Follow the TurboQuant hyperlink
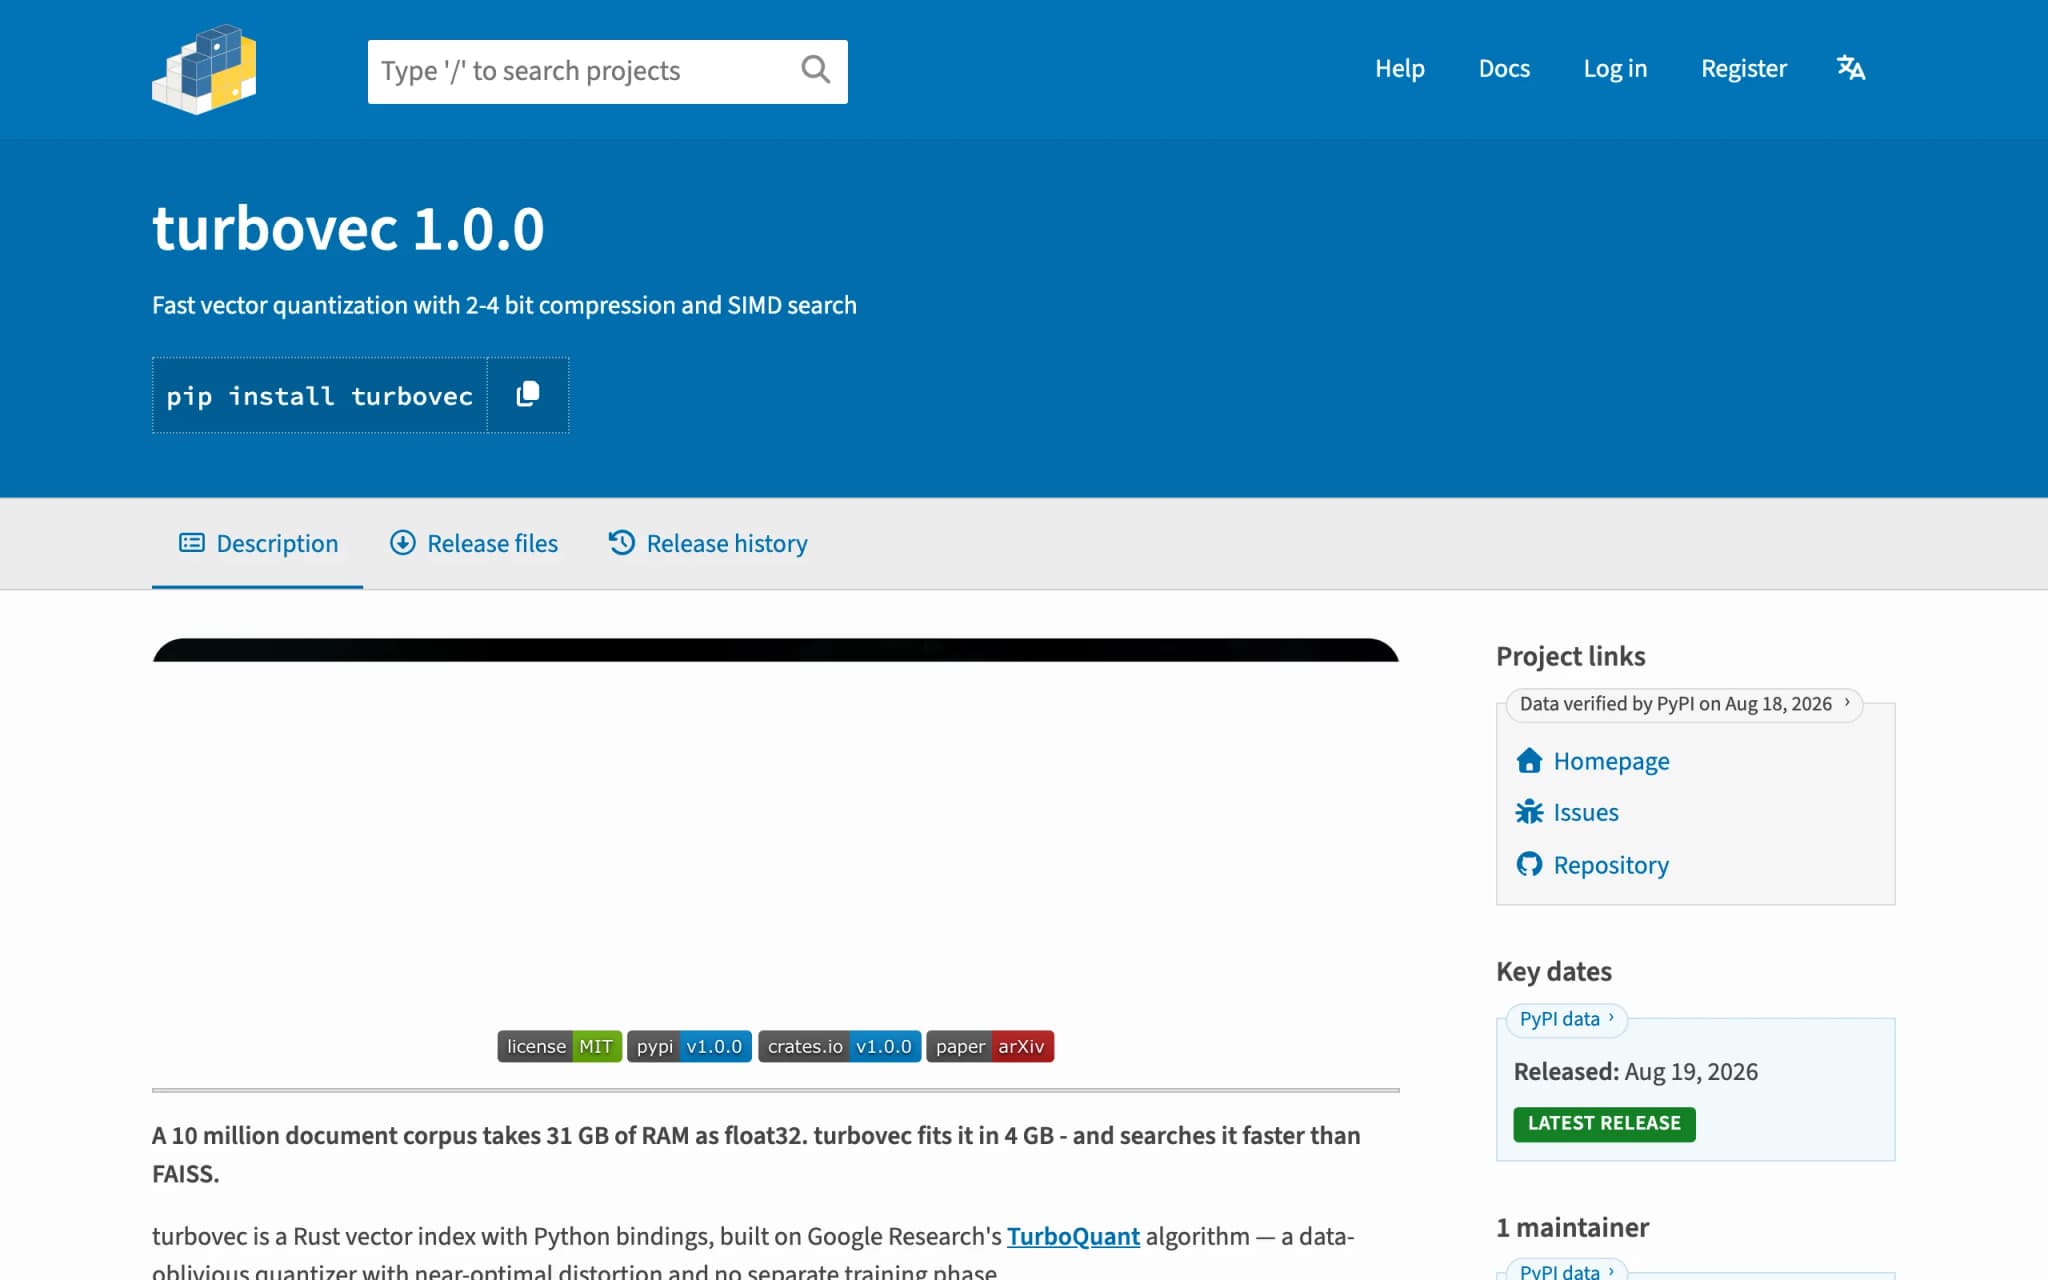2048x1280 pixels. click(x=1073, y=1236)
